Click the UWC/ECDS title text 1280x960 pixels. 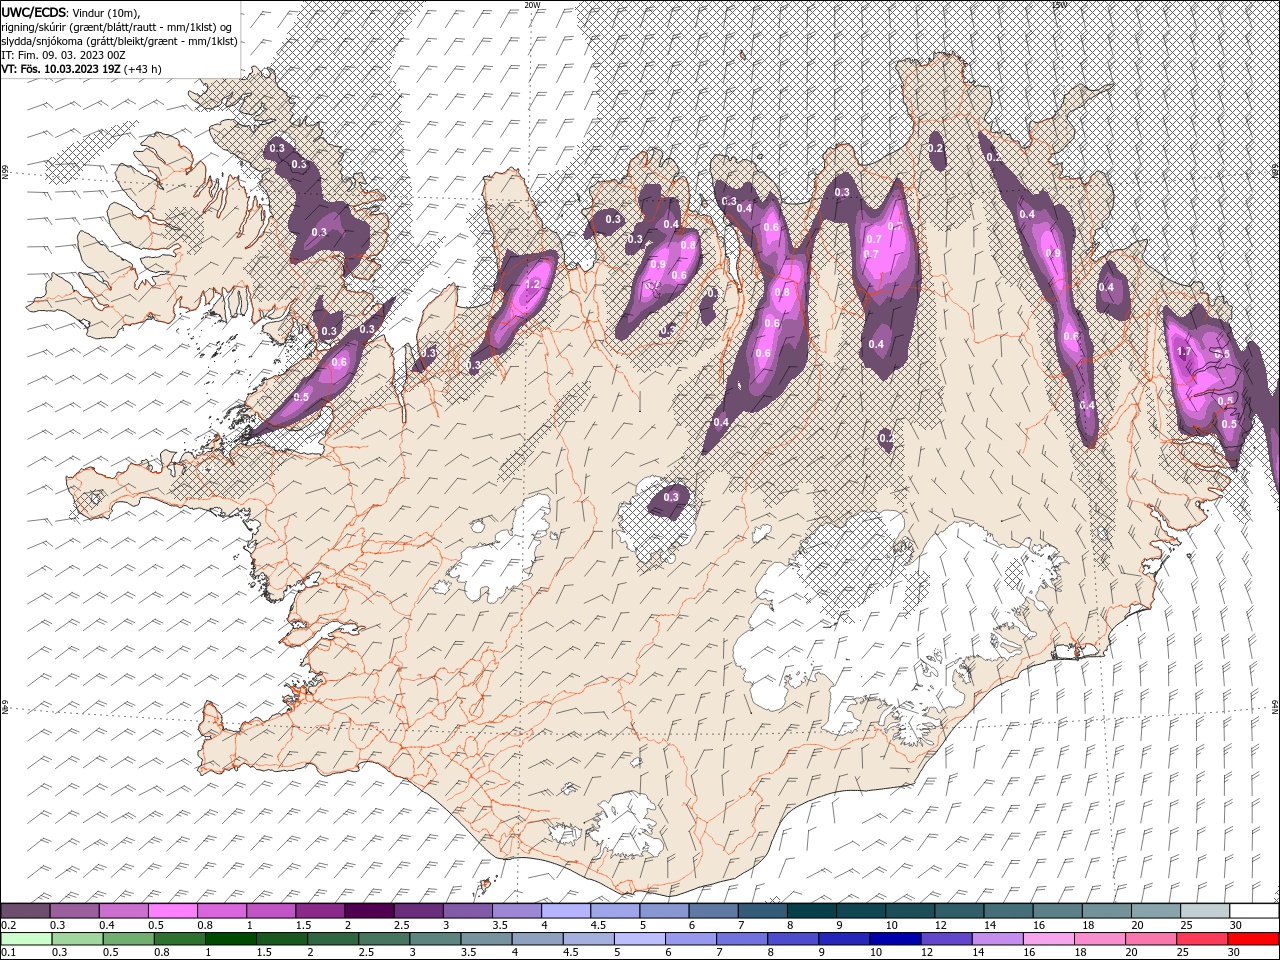[x=34, y=11]
